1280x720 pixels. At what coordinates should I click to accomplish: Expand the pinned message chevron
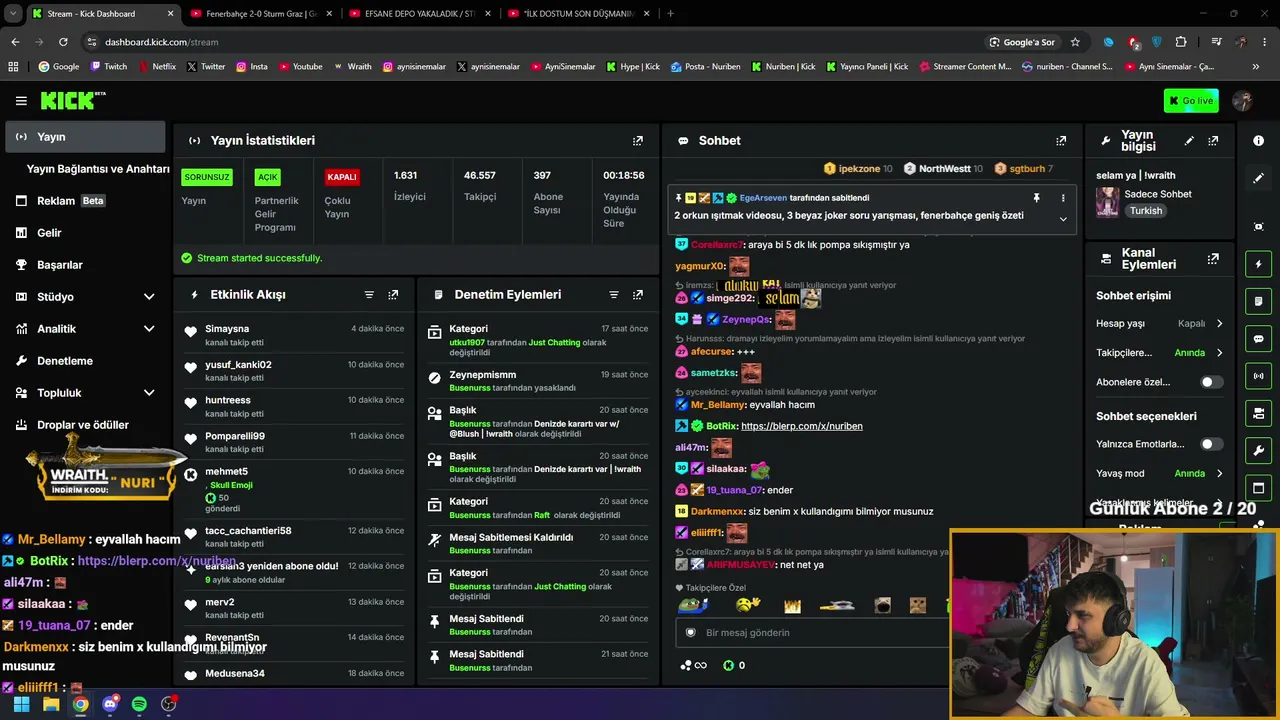tap(1063, 219)
